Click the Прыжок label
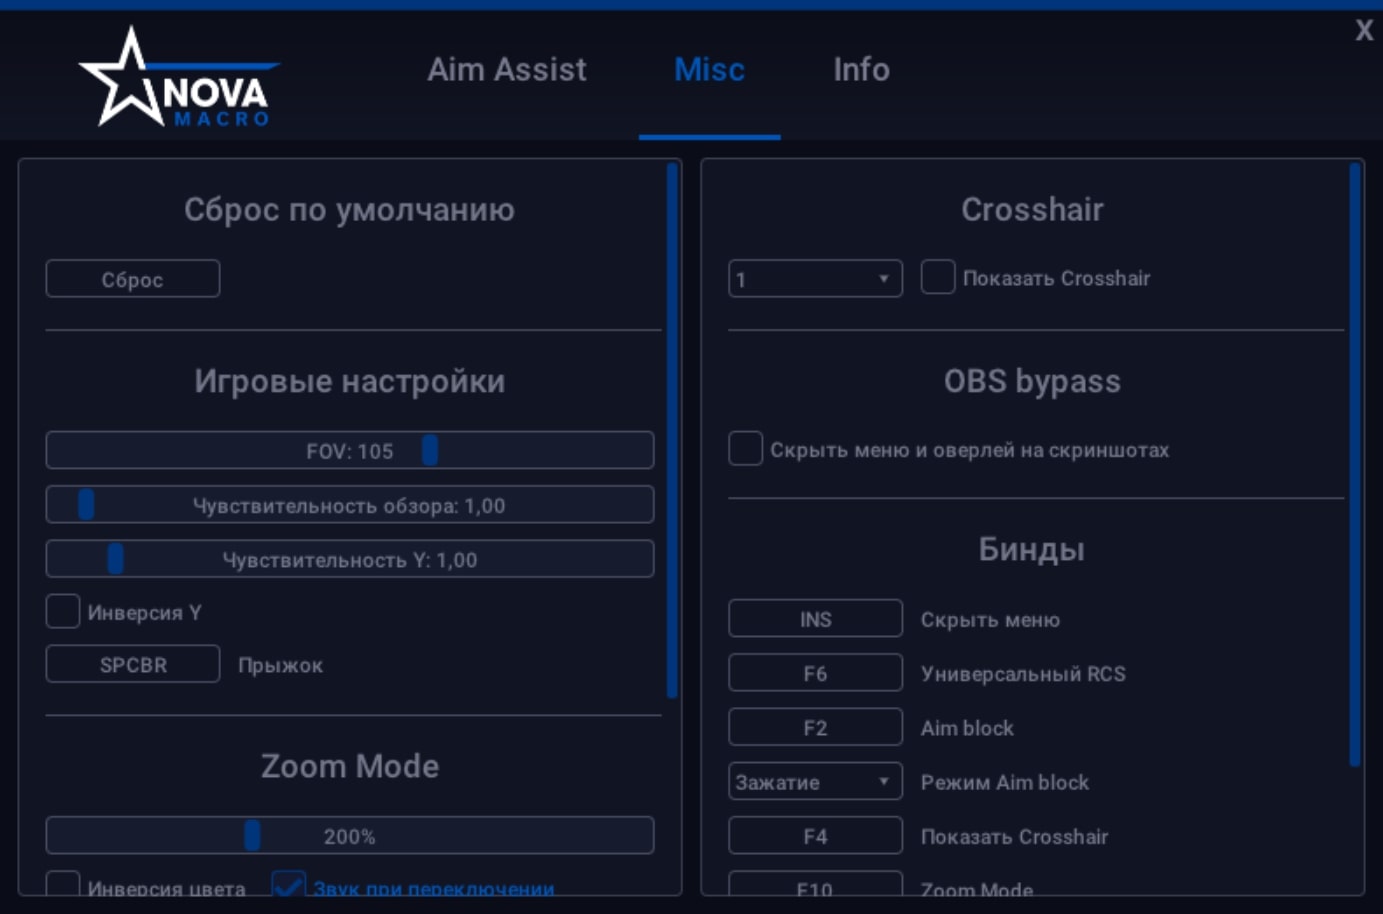1383x914 pixels. pyautogui.click(x=281, y=665)
